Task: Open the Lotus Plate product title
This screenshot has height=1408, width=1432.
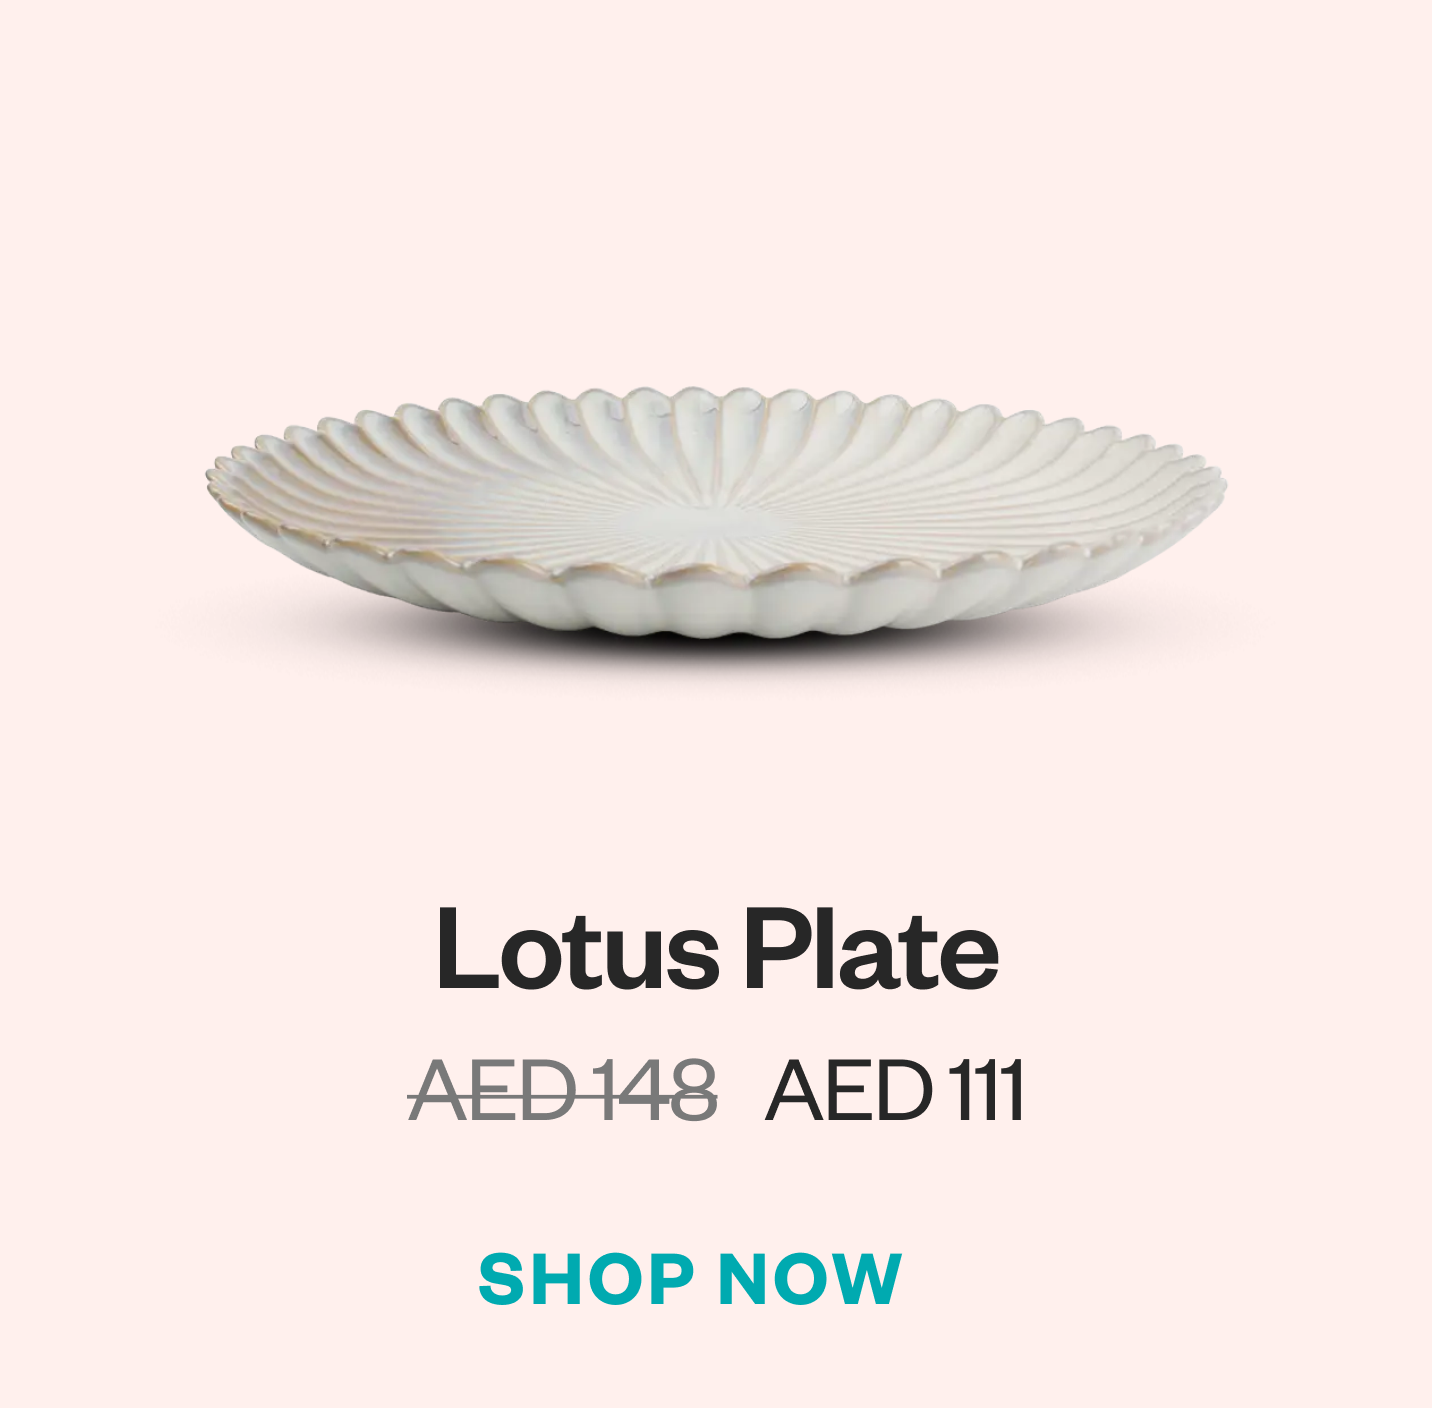Action: 717,949
